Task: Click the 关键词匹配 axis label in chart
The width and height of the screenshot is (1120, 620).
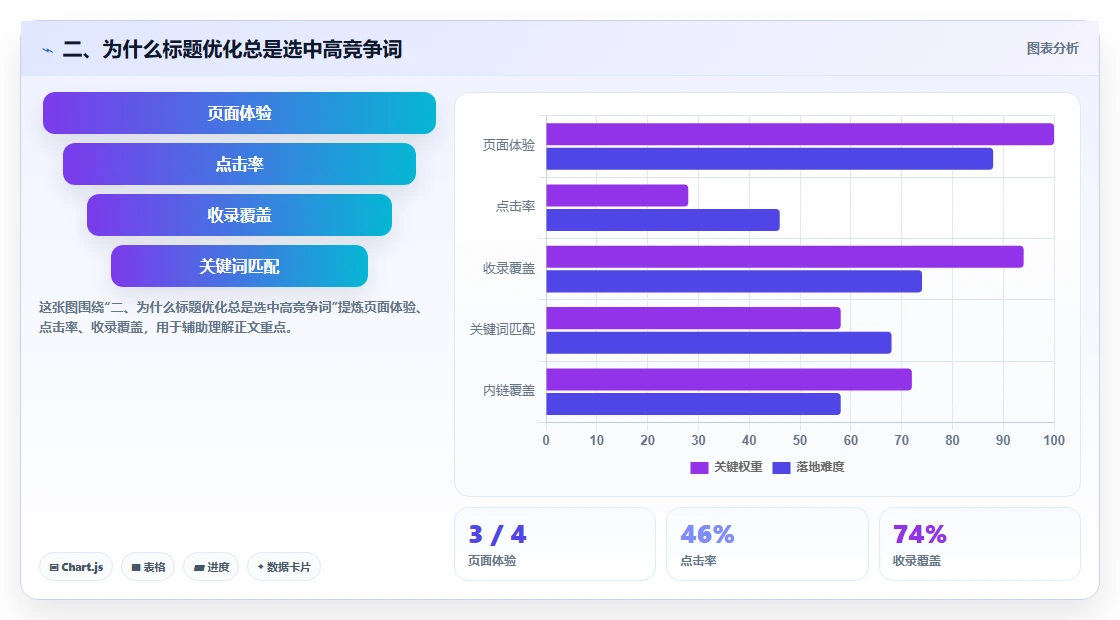Action: (502, 329)
